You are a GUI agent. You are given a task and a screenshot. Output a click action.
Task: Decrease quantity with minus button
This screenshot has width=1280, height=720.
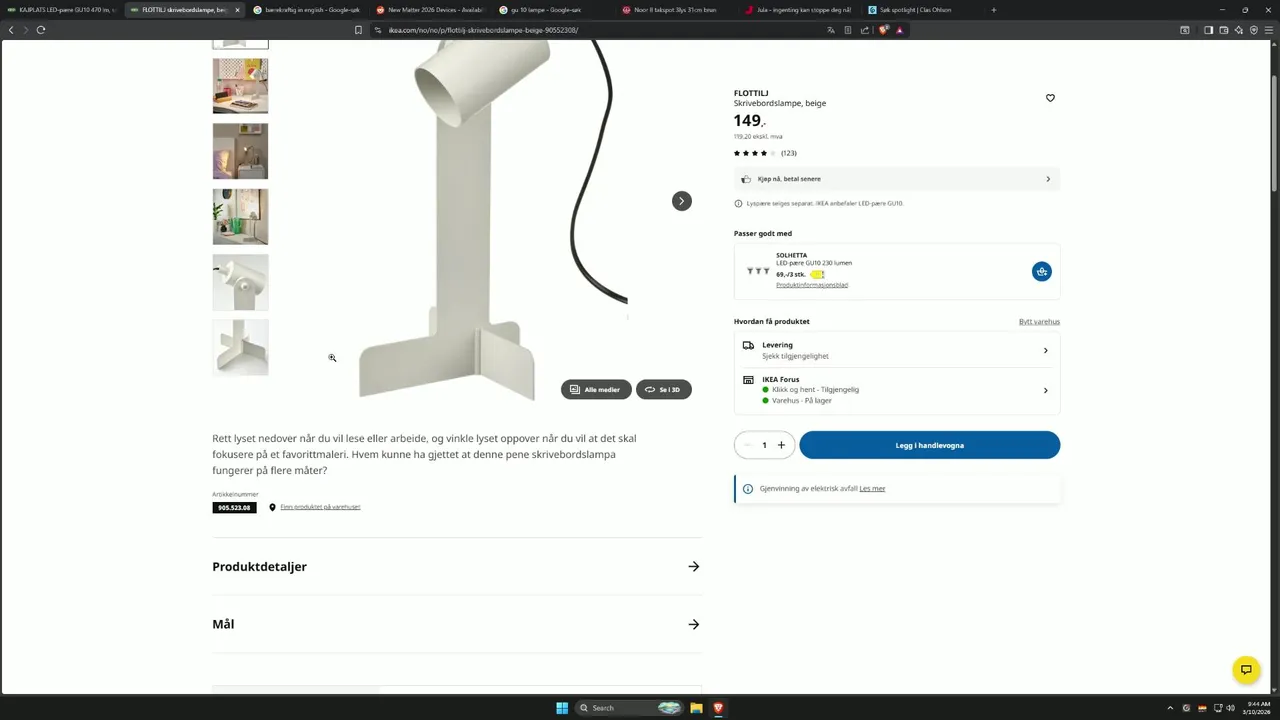click(x=747, y=445)
